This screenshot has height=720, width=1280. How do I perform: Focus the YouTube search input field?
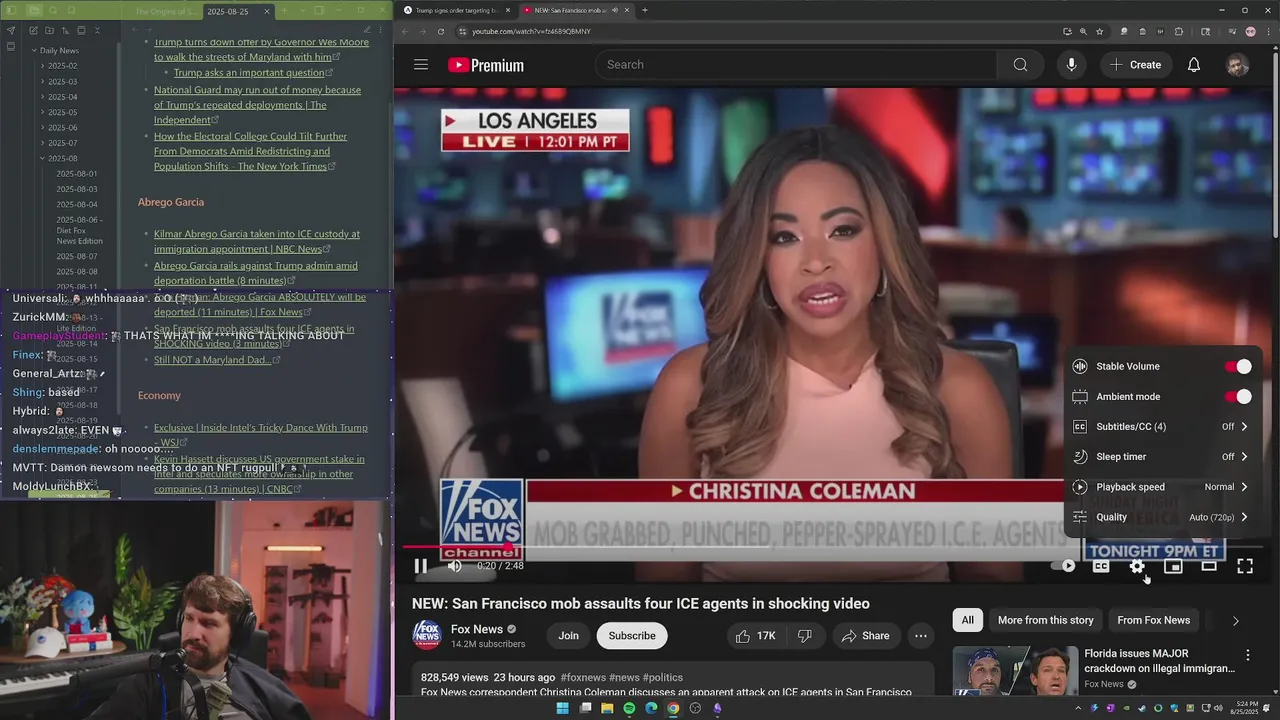point(796,65)
